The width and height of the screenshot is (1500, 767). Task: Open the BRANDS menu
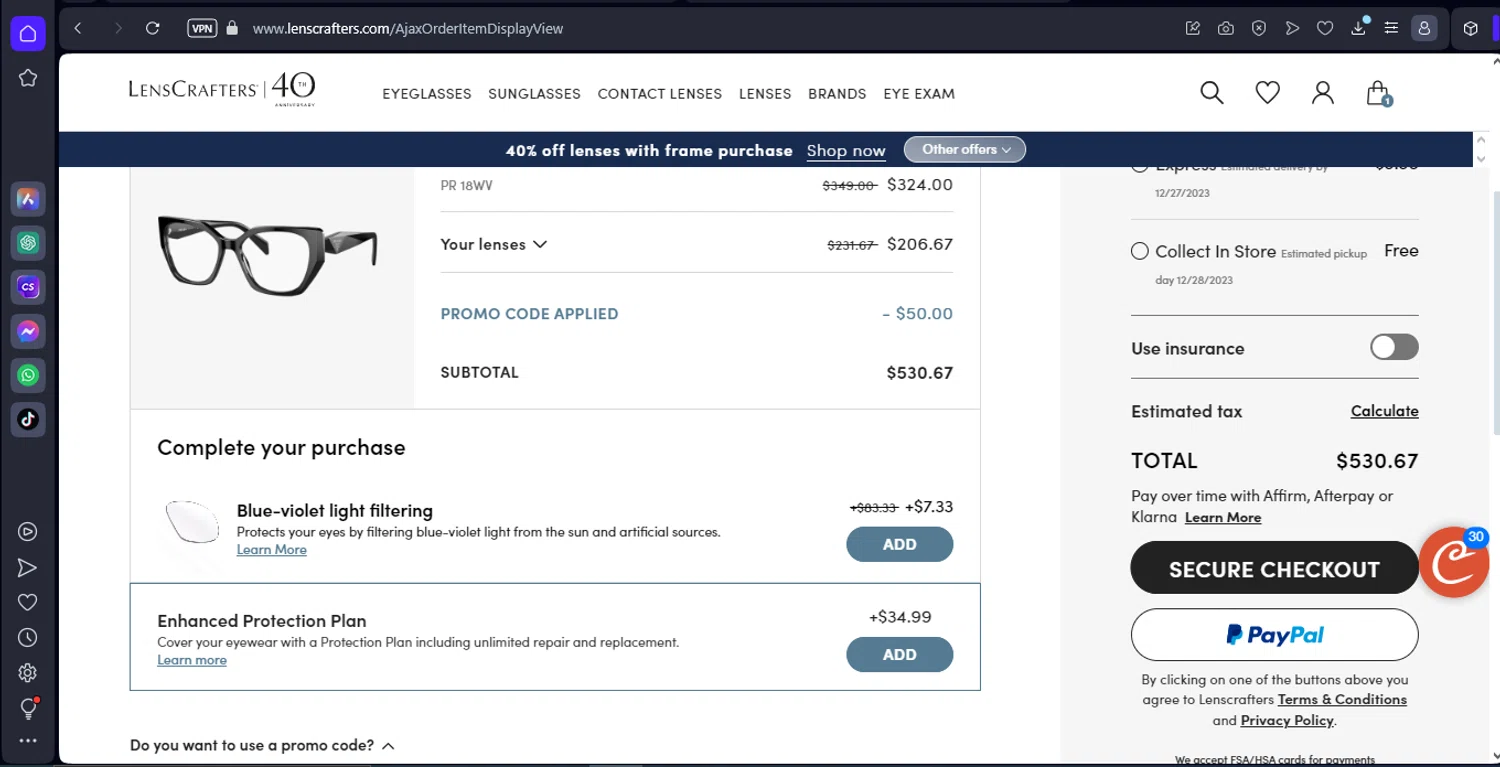[x=837, y=94]
